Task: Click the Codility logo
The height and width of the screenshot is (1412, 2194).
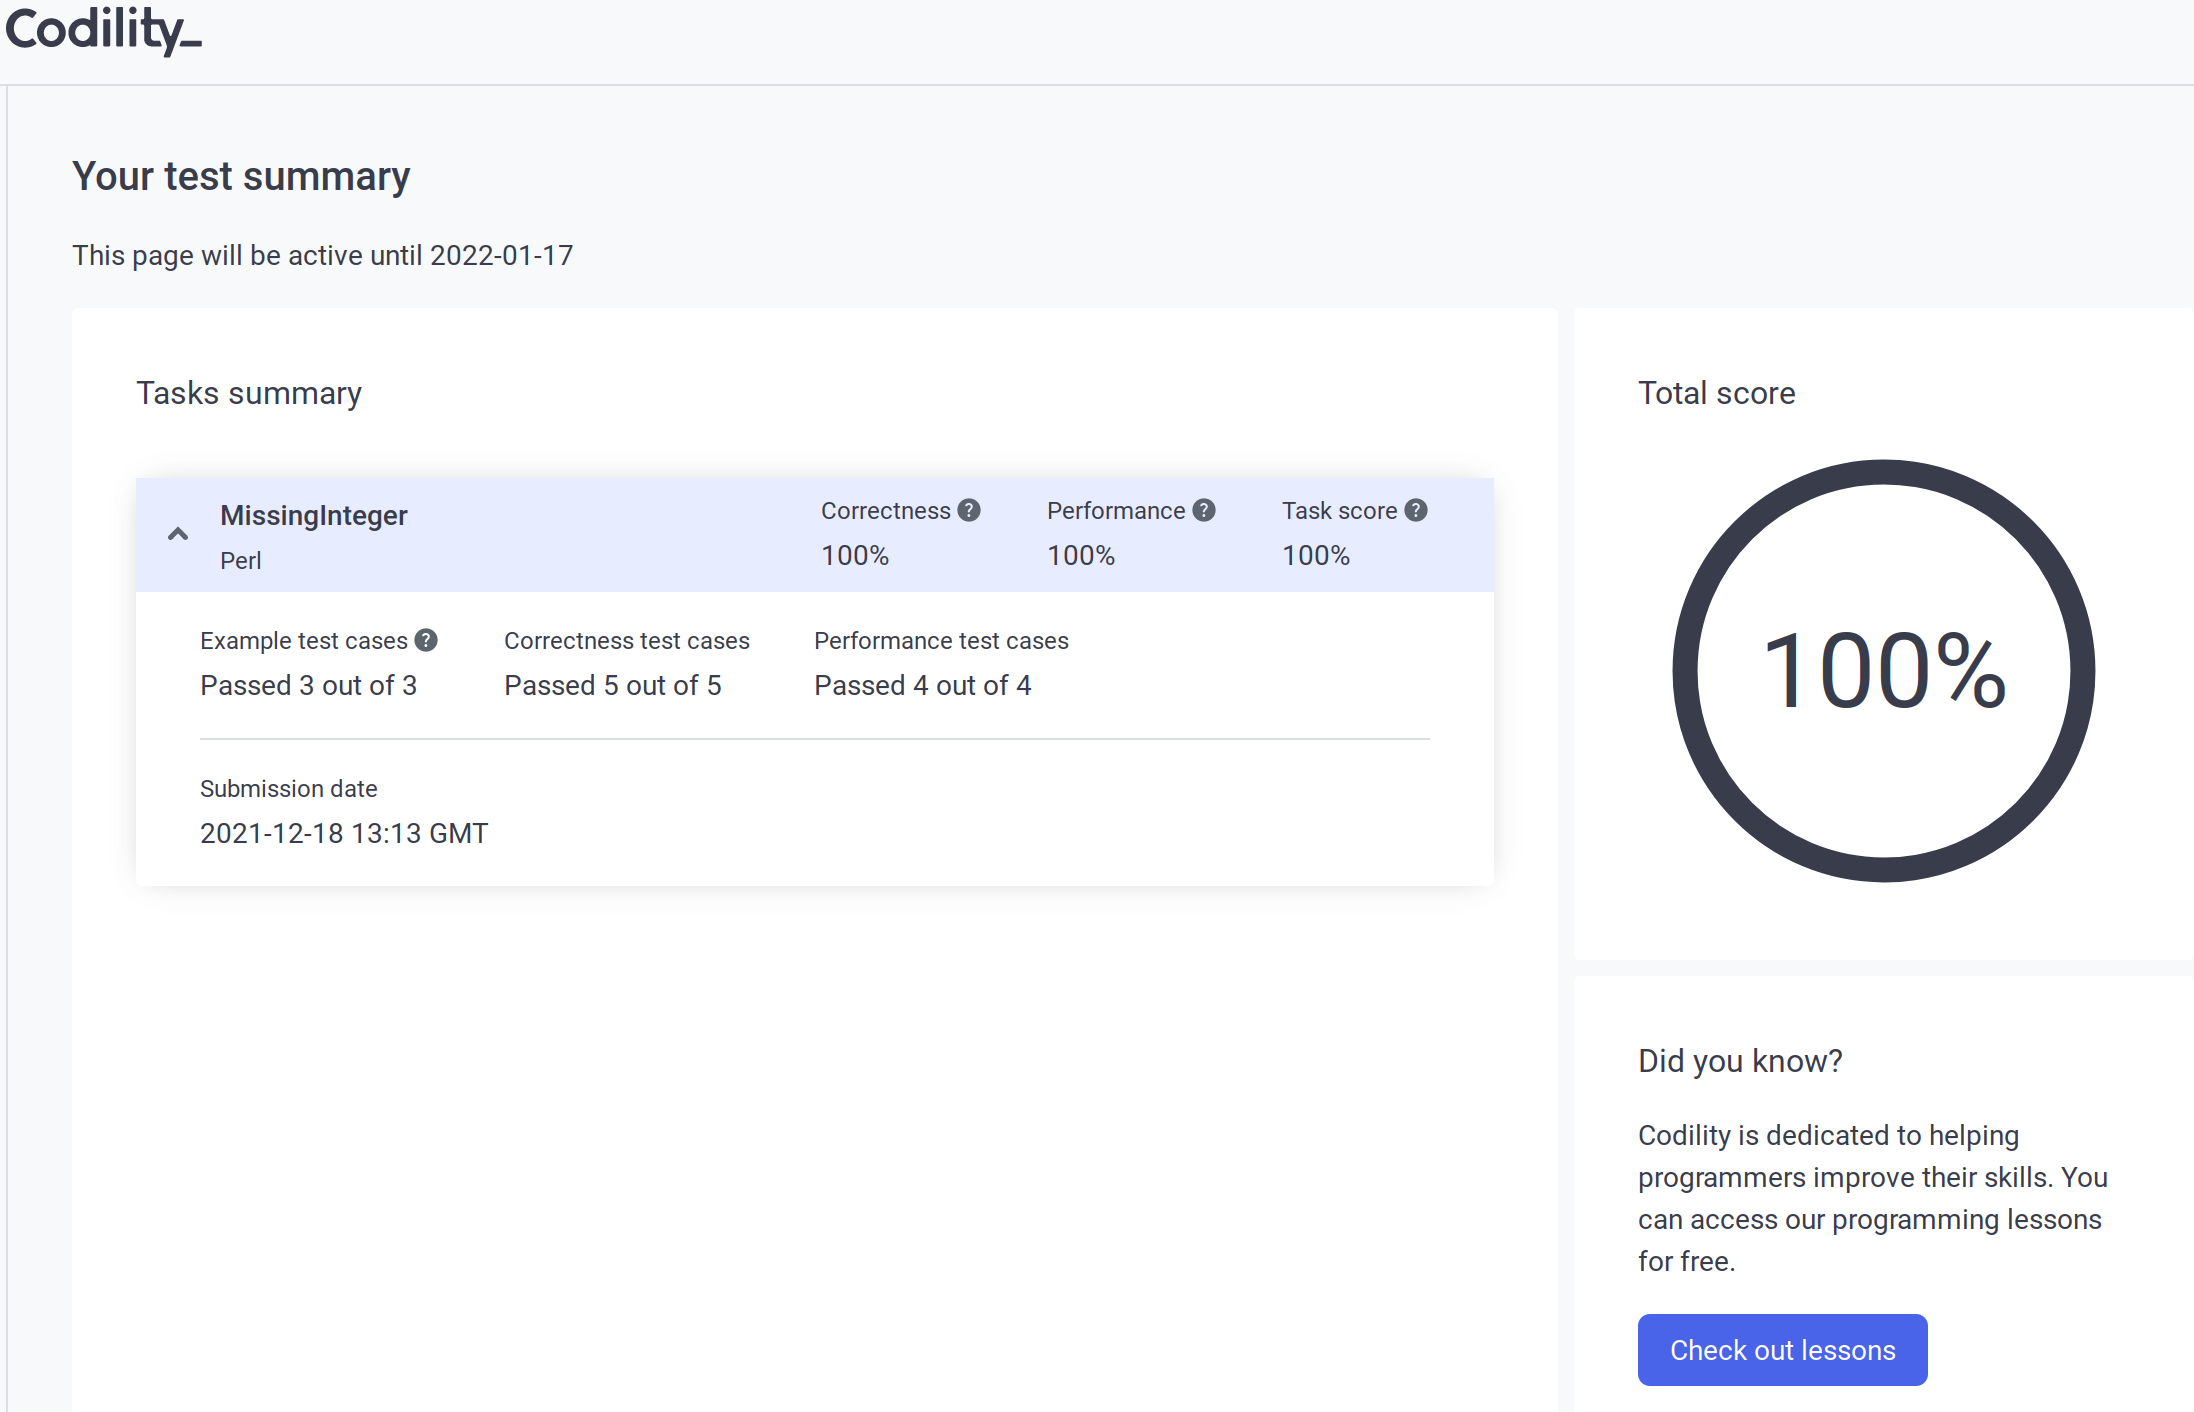Action: [x=103, y=30]
